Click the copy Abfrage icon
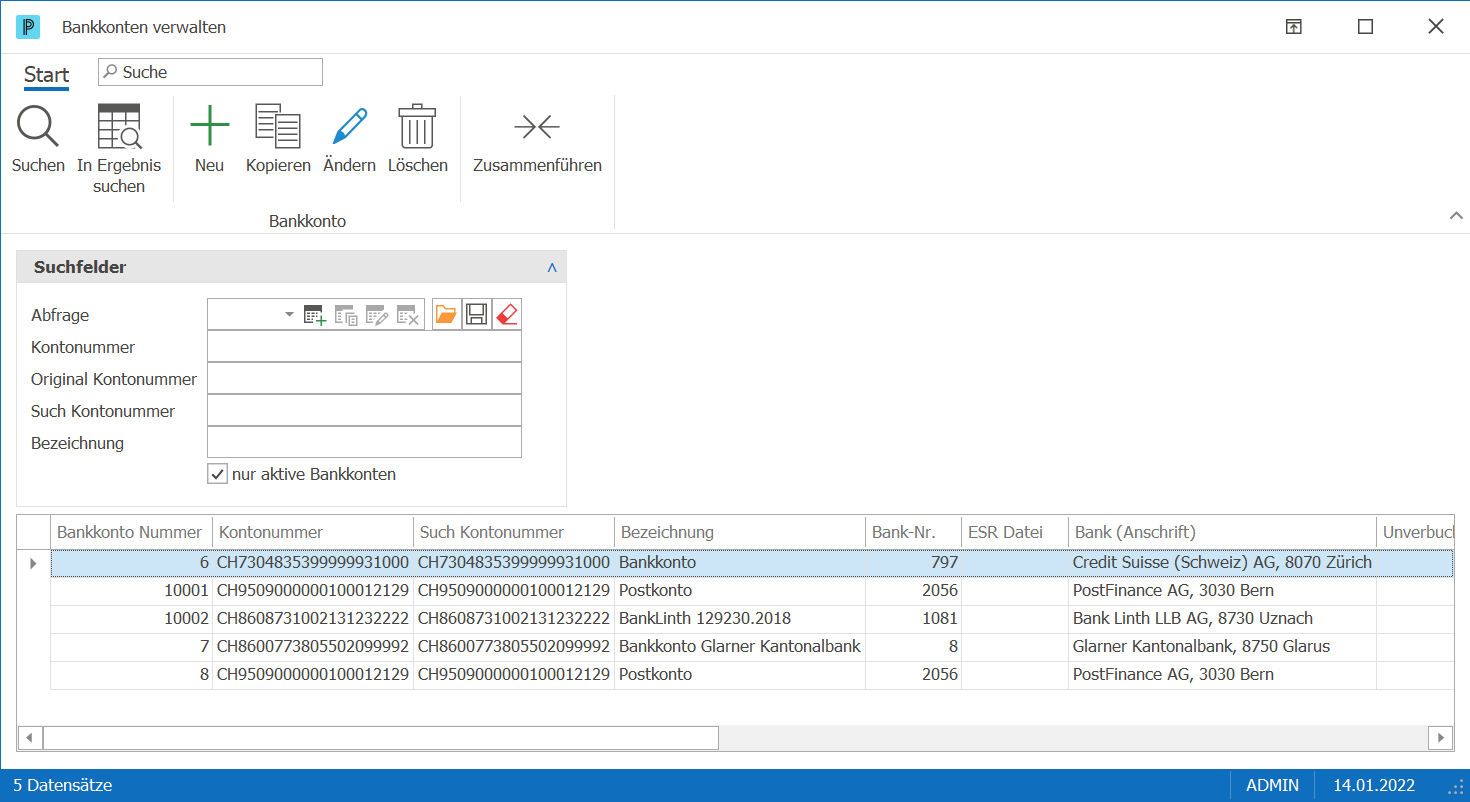 (x=346, y=315)
